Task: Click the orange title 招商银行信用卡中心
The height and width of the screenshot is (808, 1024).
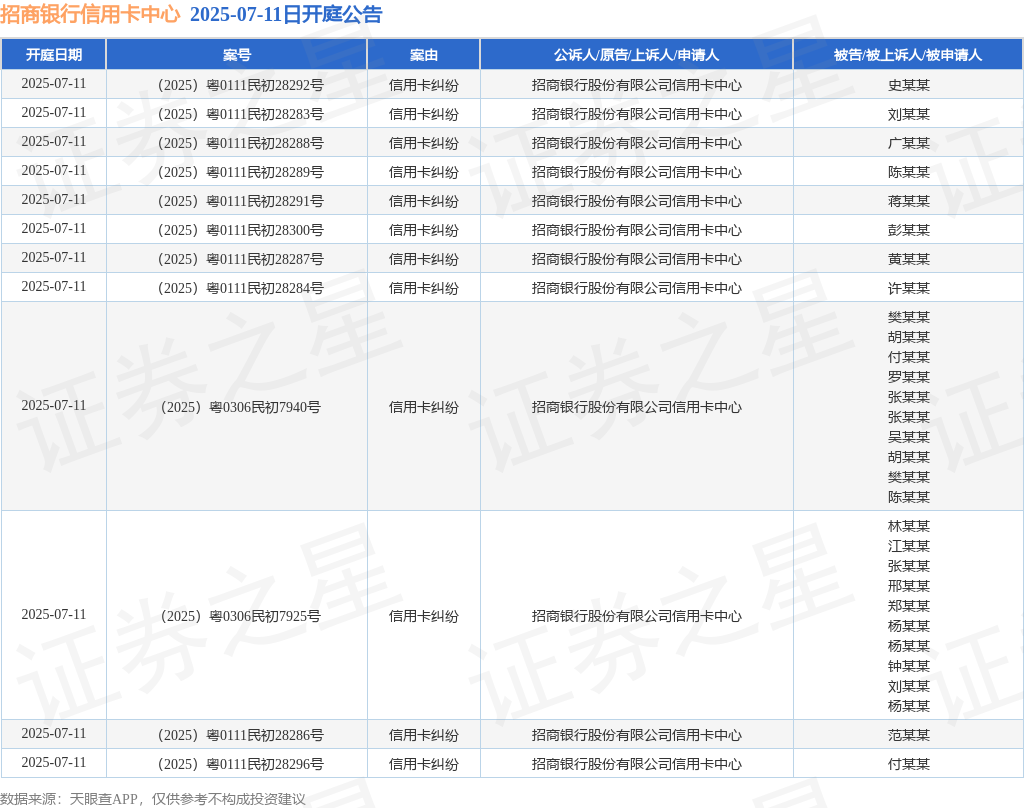Action: (90, 14)
